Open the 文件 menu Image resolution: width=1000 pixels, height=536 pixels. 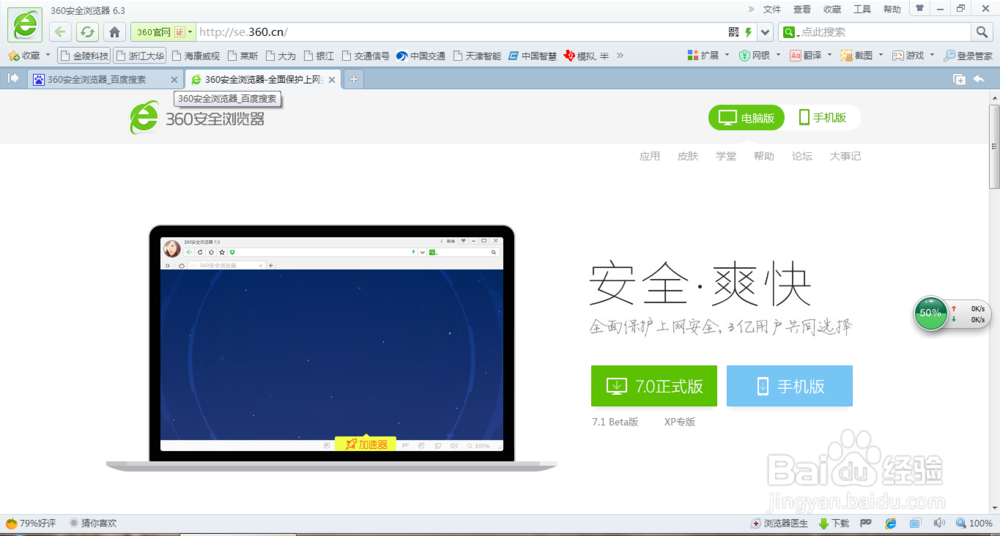[x=772, y=9]
